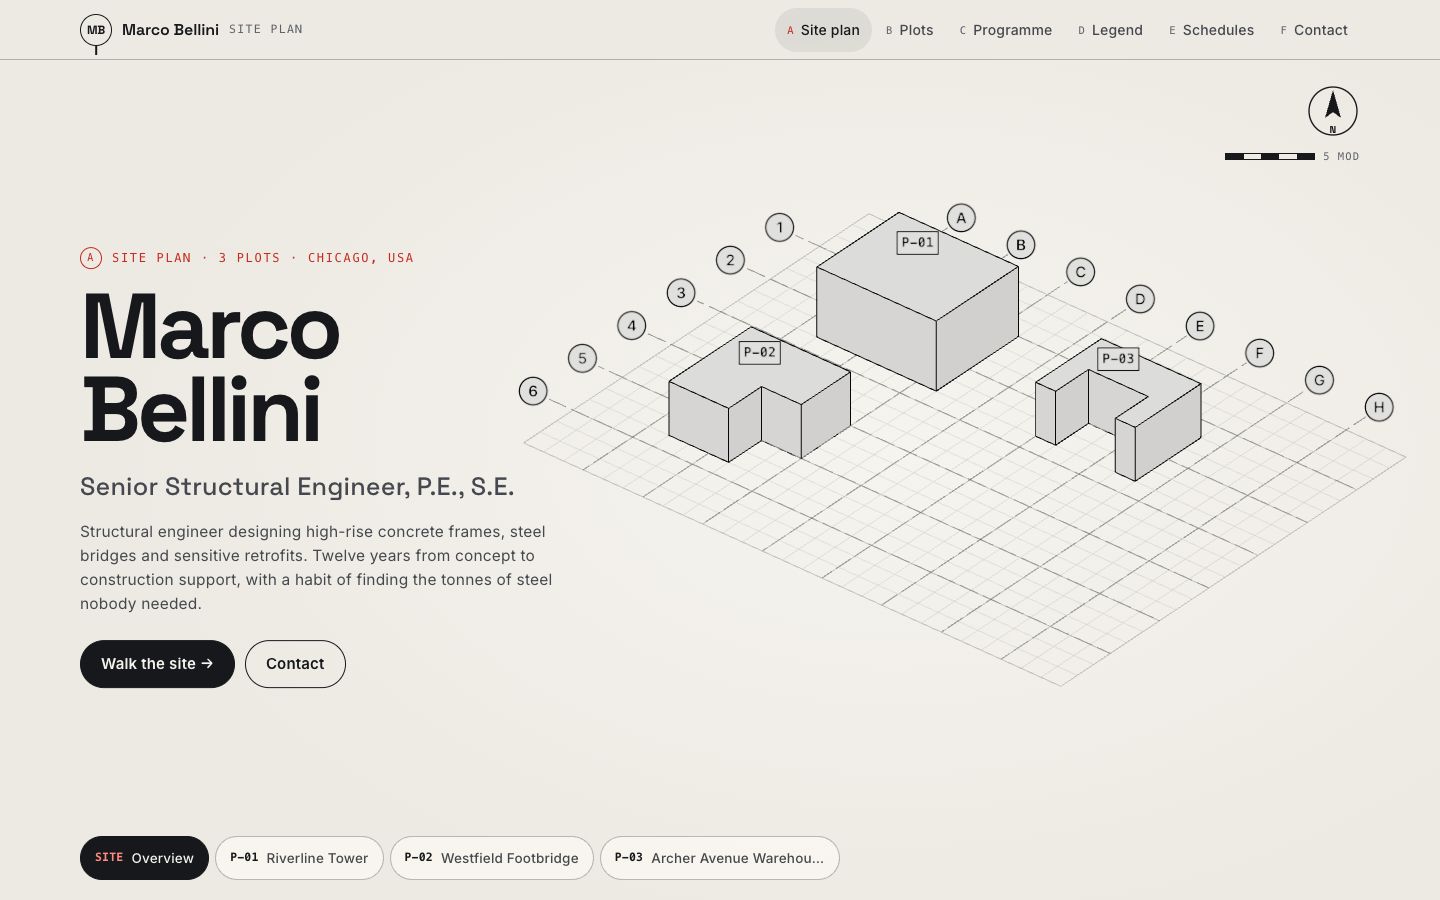Click the SITE PLAN header label
The image size is (1440, 900).
pyautogui.click(x=266, y=29)
